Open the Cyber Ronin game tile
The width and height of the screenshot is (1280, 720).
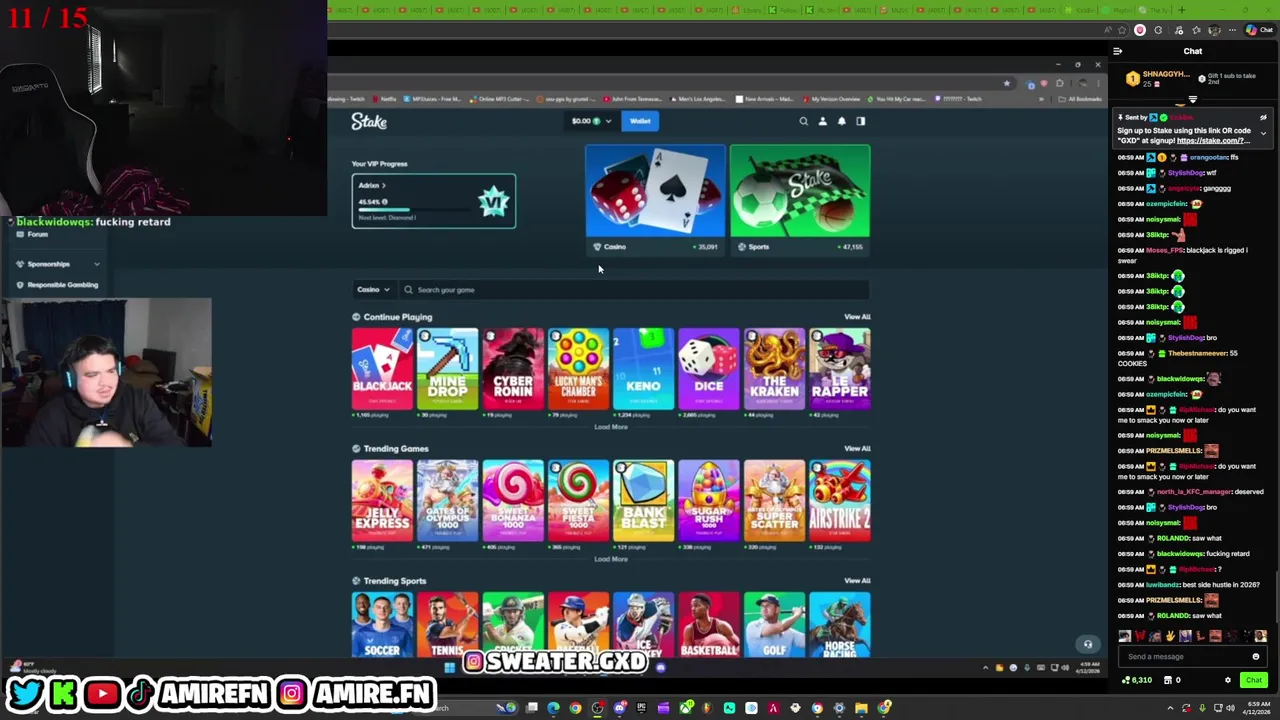pos(513,369)
